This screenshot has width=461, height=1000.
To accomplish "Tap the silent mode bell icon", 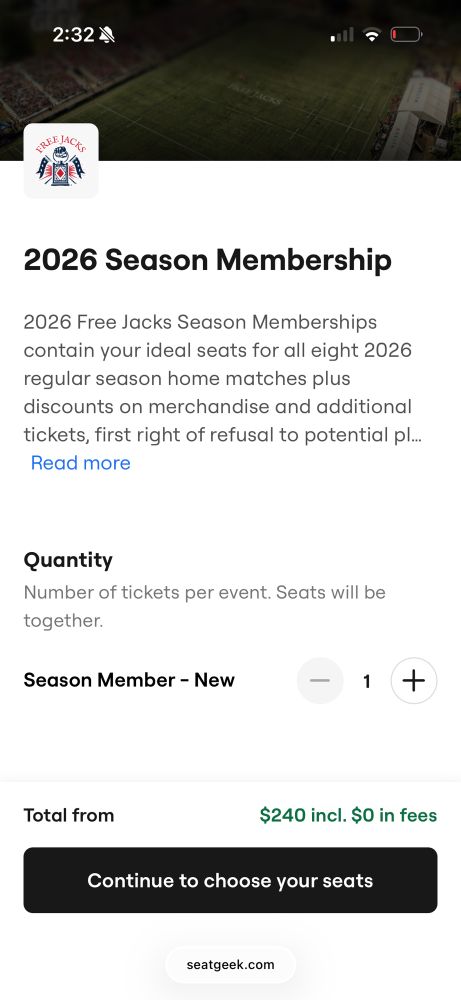I will (x=107, y=34).
